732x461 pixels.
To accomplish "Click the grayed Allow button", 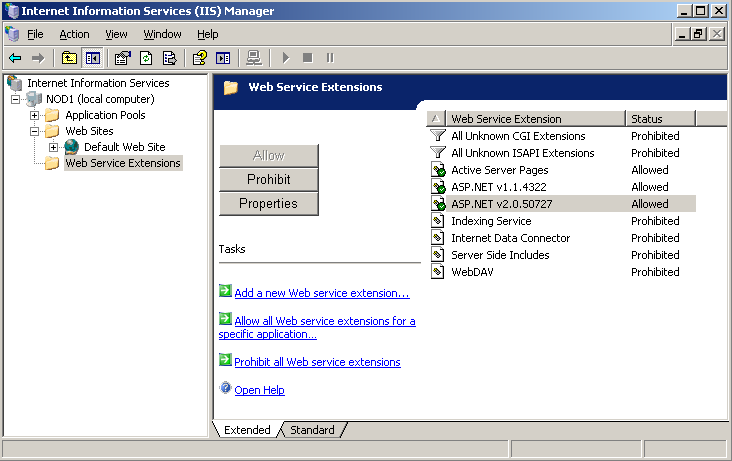I will (269, 156).
